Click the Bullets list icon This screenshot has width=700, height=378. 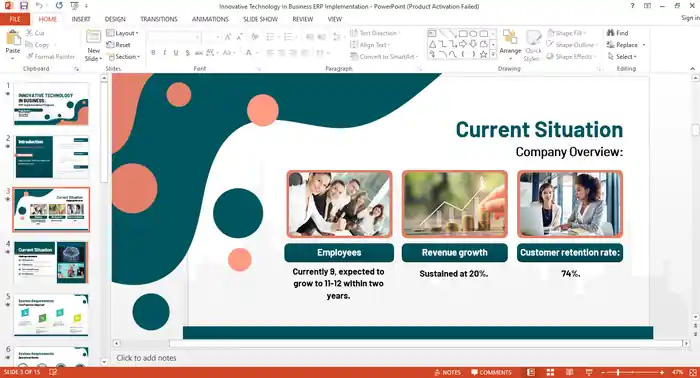pos(270,37)
